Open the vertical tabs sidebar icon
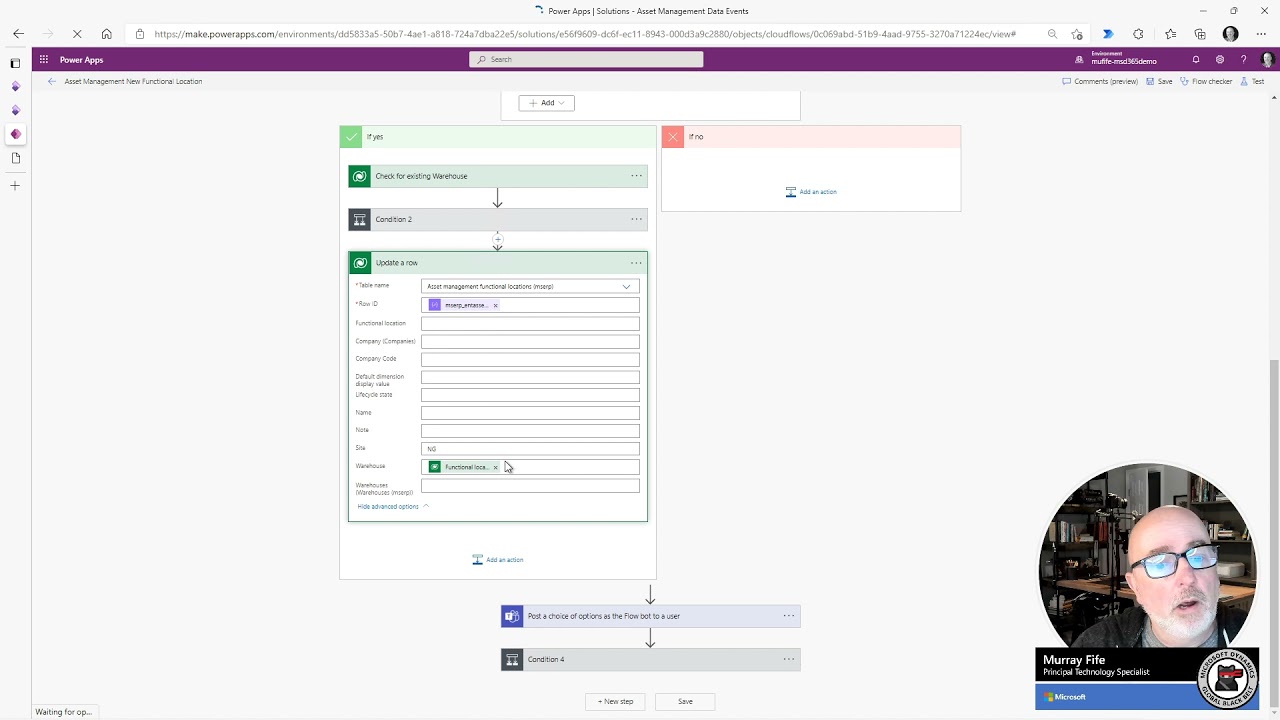The image size is (1280, 720). click(15, 63)
